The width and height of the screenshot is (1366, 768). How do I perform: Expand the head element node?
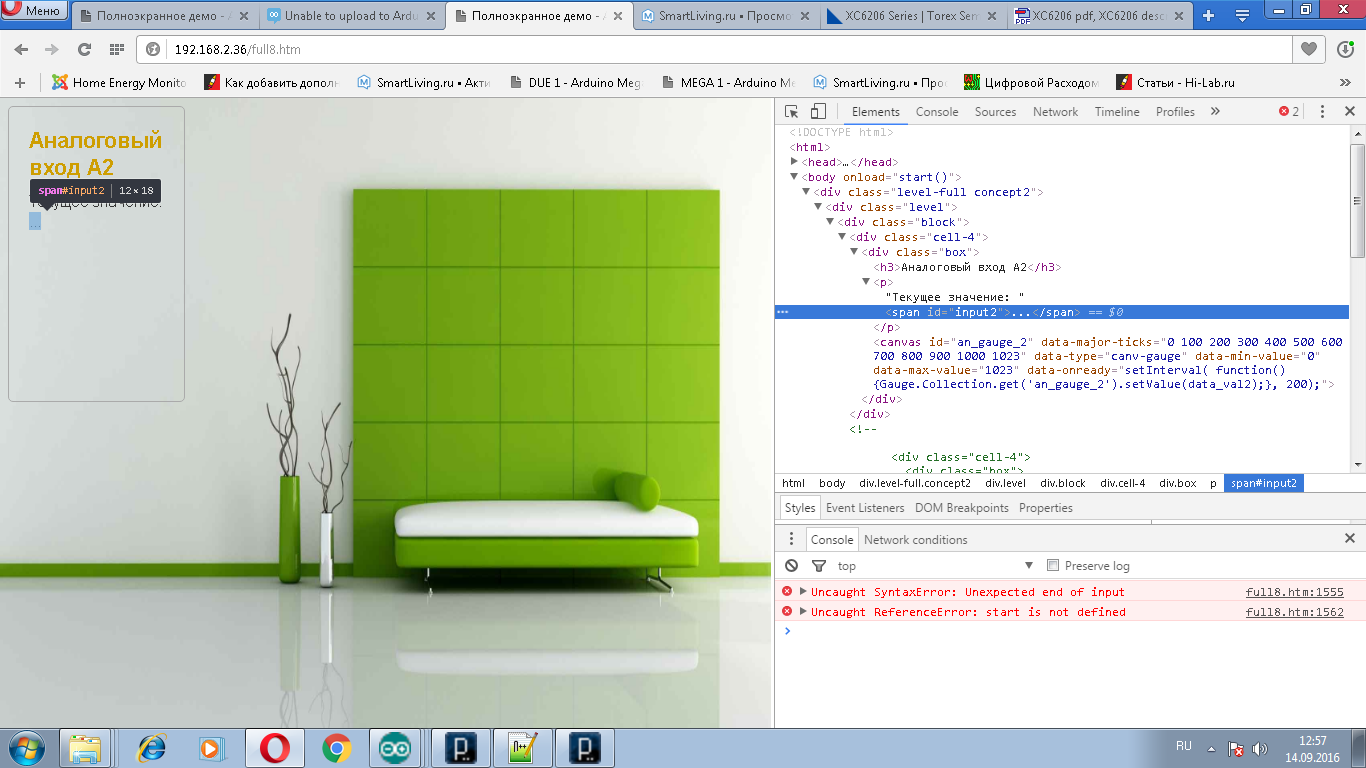(795, 162)
